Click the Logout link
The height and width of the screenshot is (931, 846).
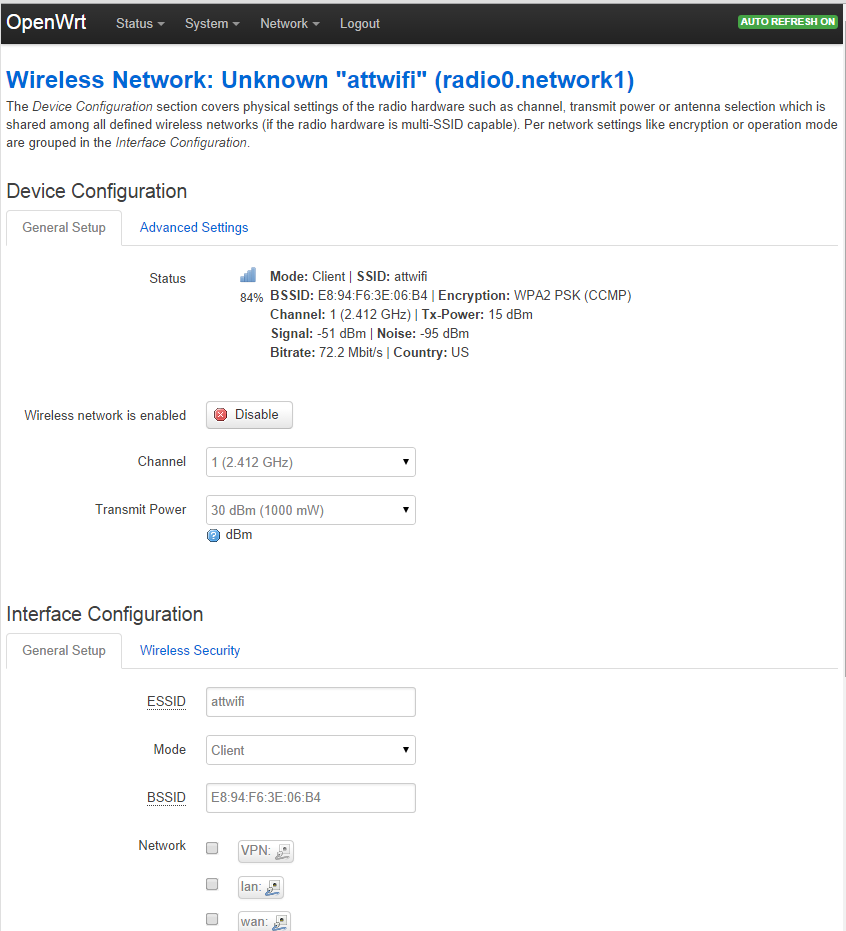pos(360,24)
